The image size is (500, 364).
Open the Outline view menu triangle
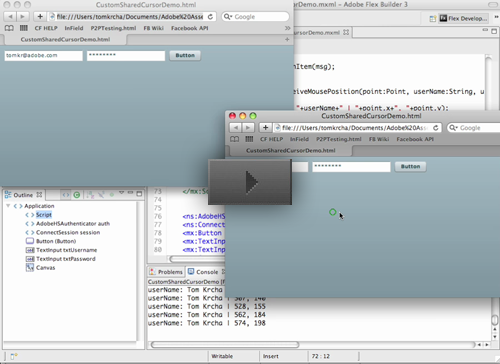pyautogui.click(x=122, y=193)
